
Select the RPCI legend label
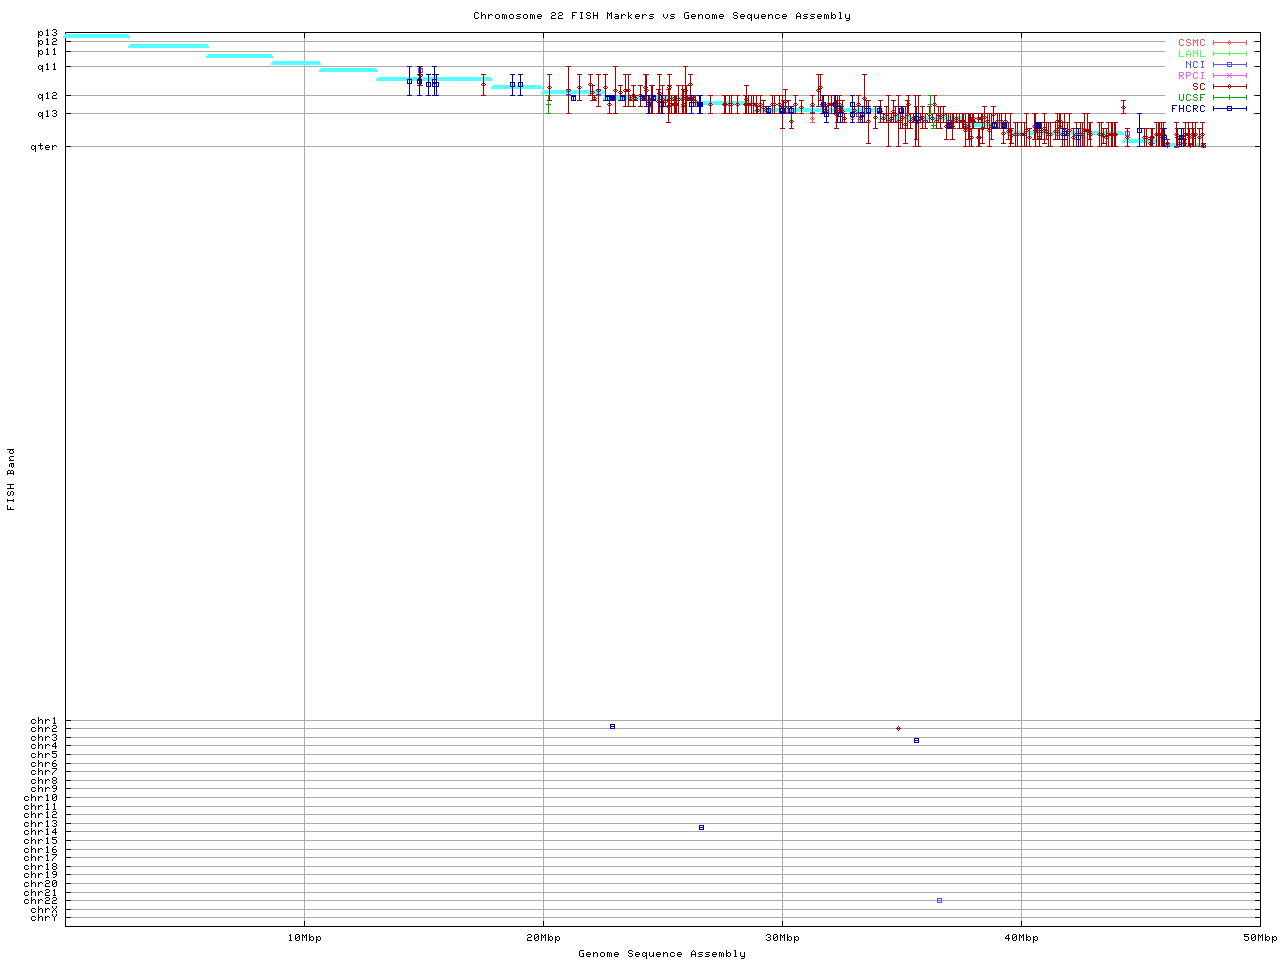[1191, 75]
